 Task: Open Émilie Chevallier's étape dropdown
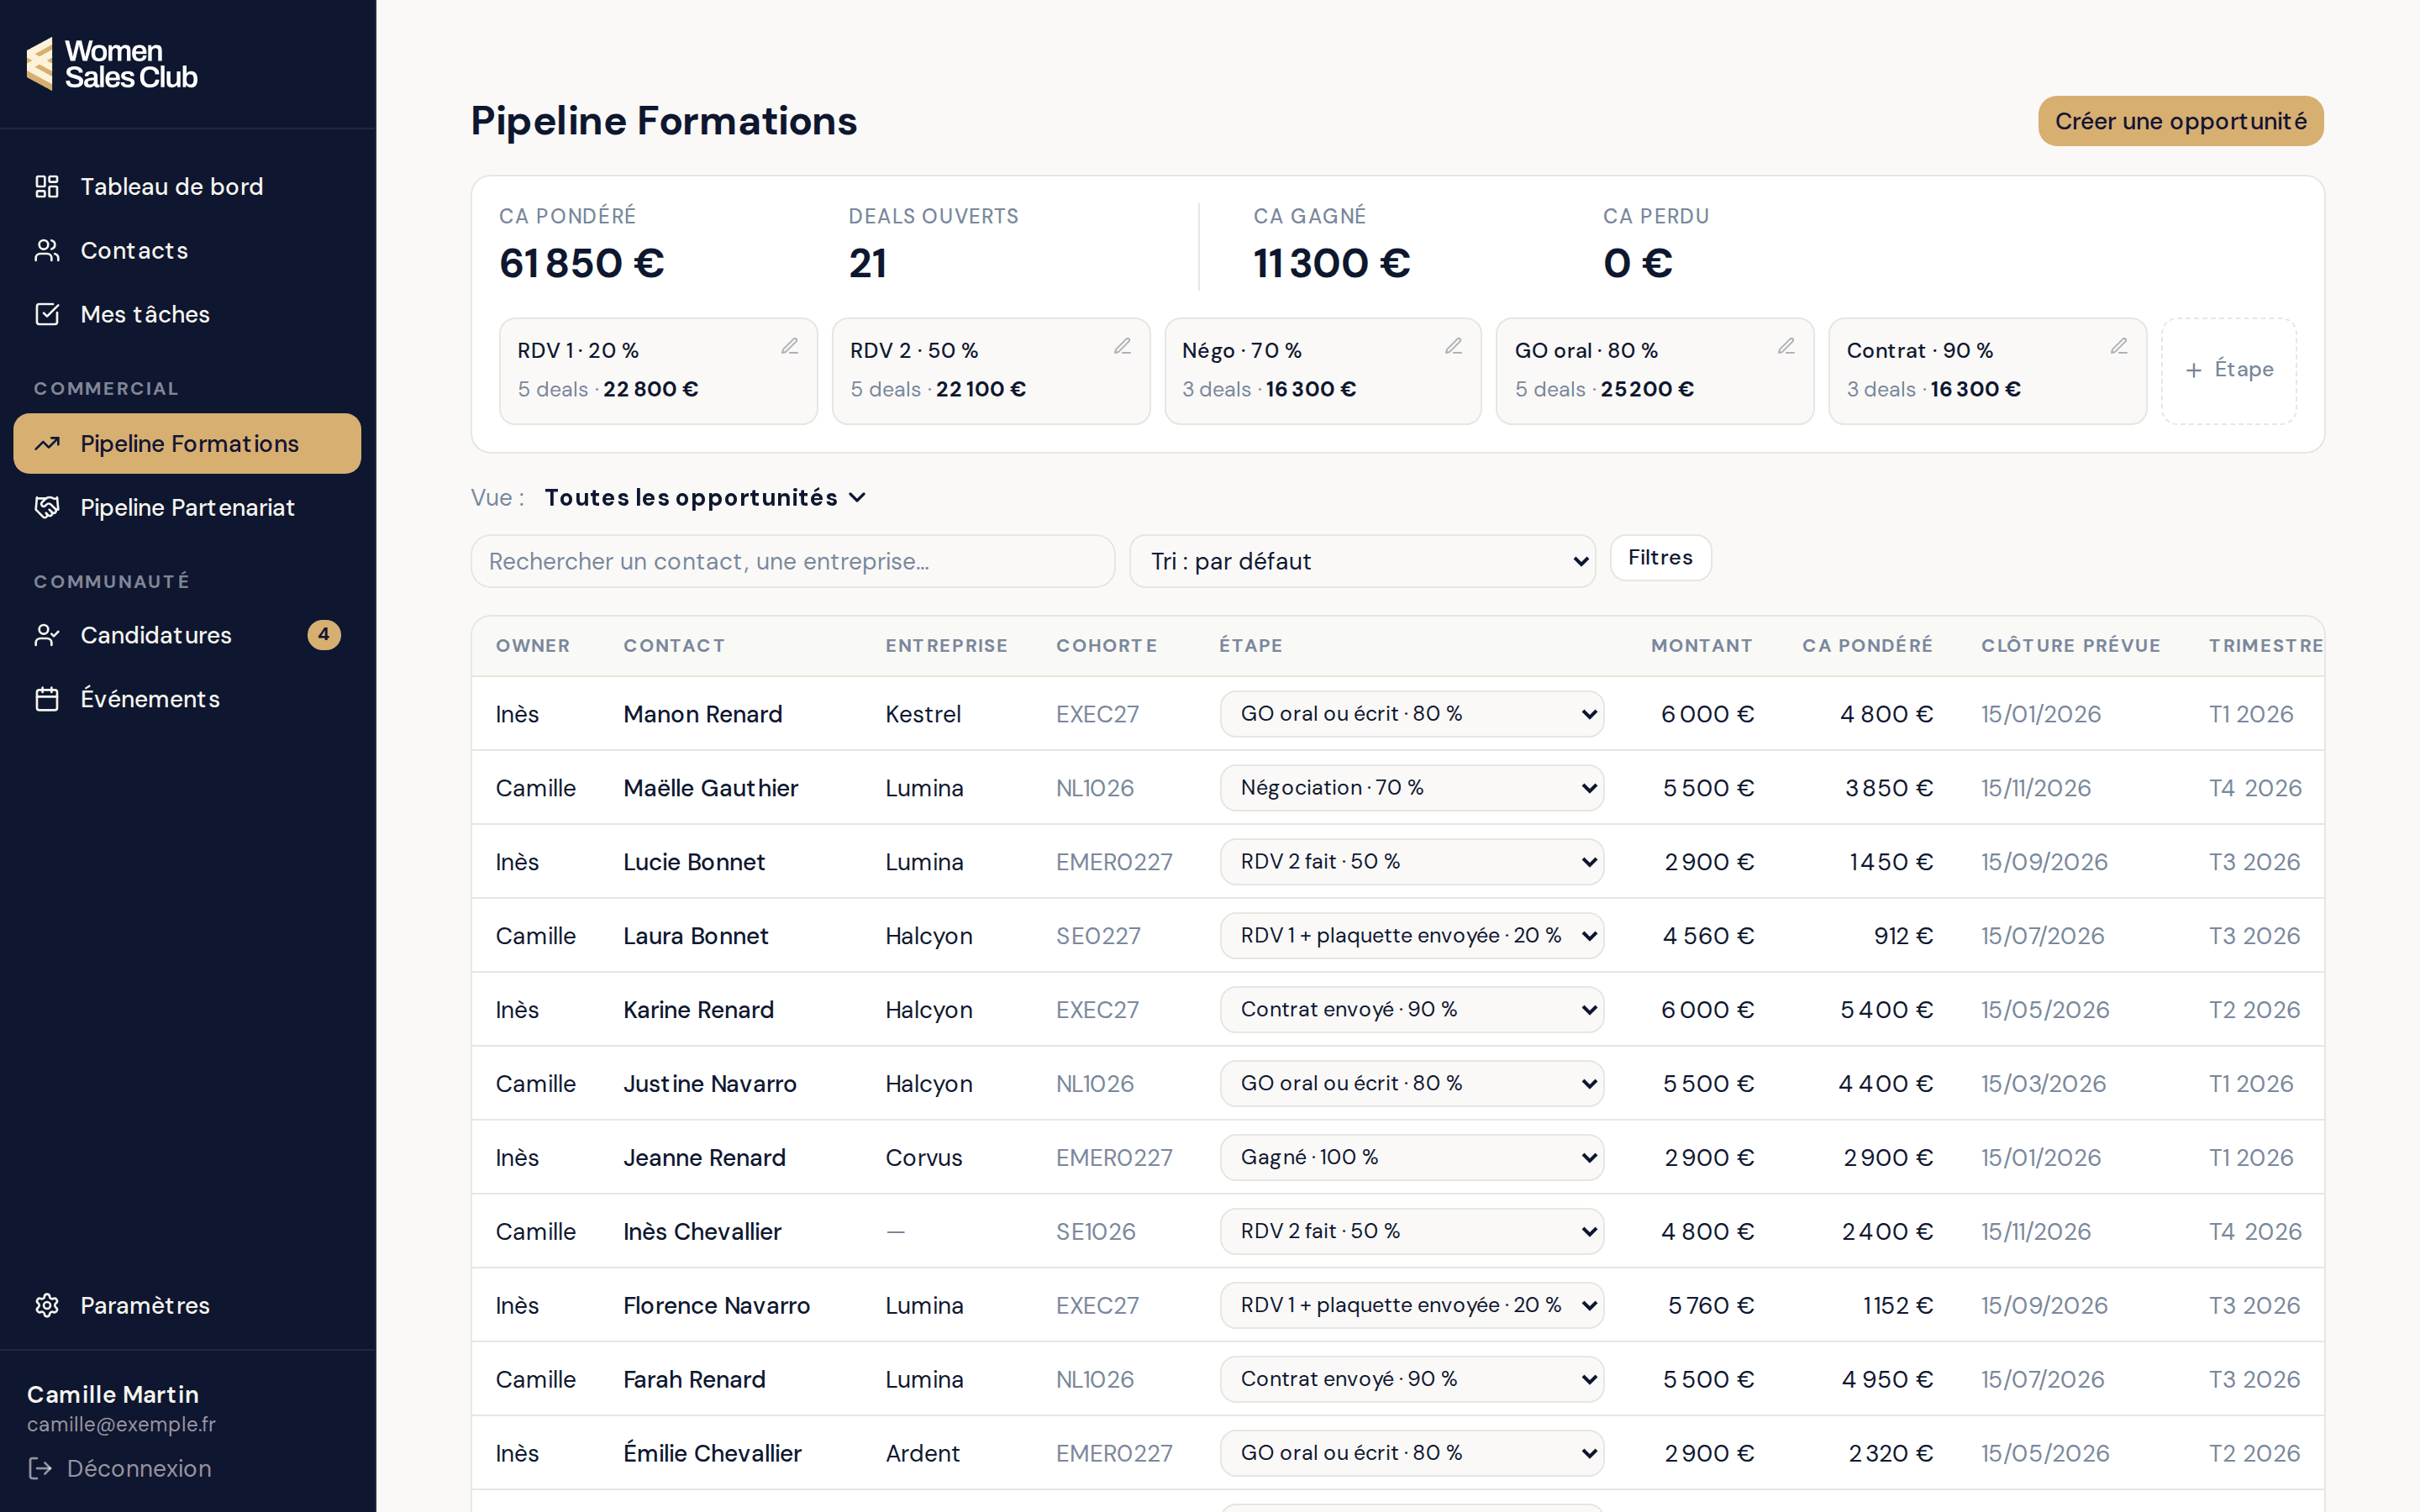click(x=1412, y=1454)
